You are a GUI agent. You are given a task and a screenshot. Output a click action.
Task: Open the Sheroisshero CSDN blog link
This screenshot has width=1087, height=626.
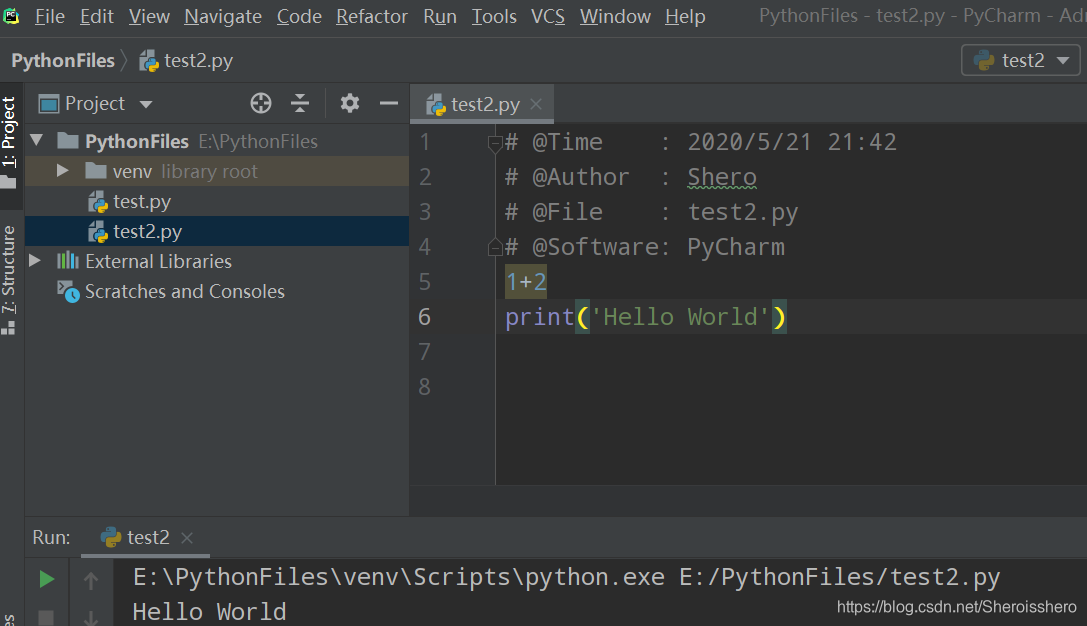pos(955,606)
